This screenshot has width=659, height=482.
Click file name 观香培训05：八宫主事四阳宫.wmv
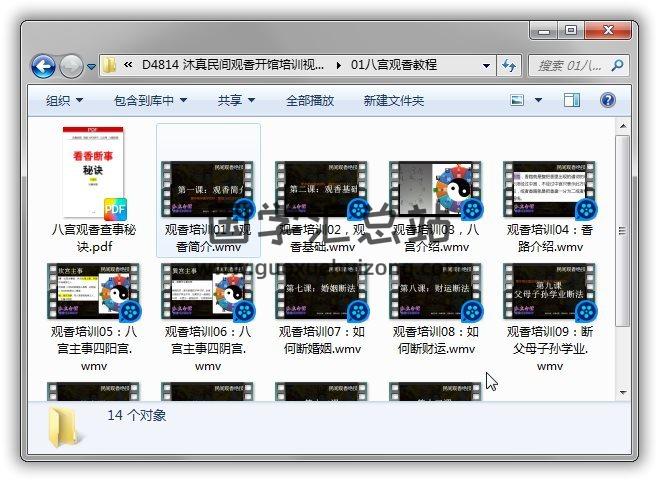click(x=94, y=348)
